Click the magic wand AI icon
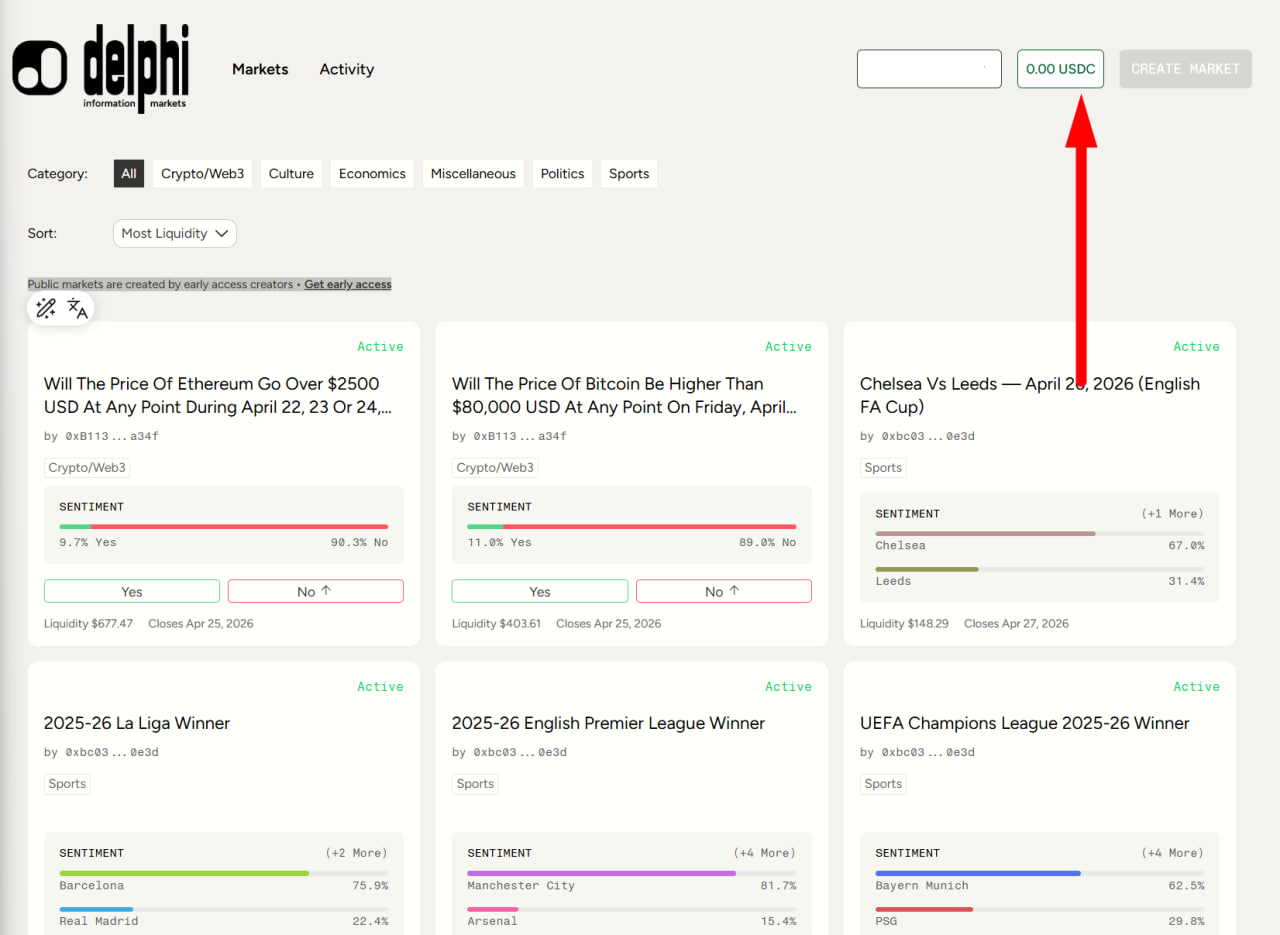Image resolution: width=1280 pixels, height=935 pixels. (46, 309)
